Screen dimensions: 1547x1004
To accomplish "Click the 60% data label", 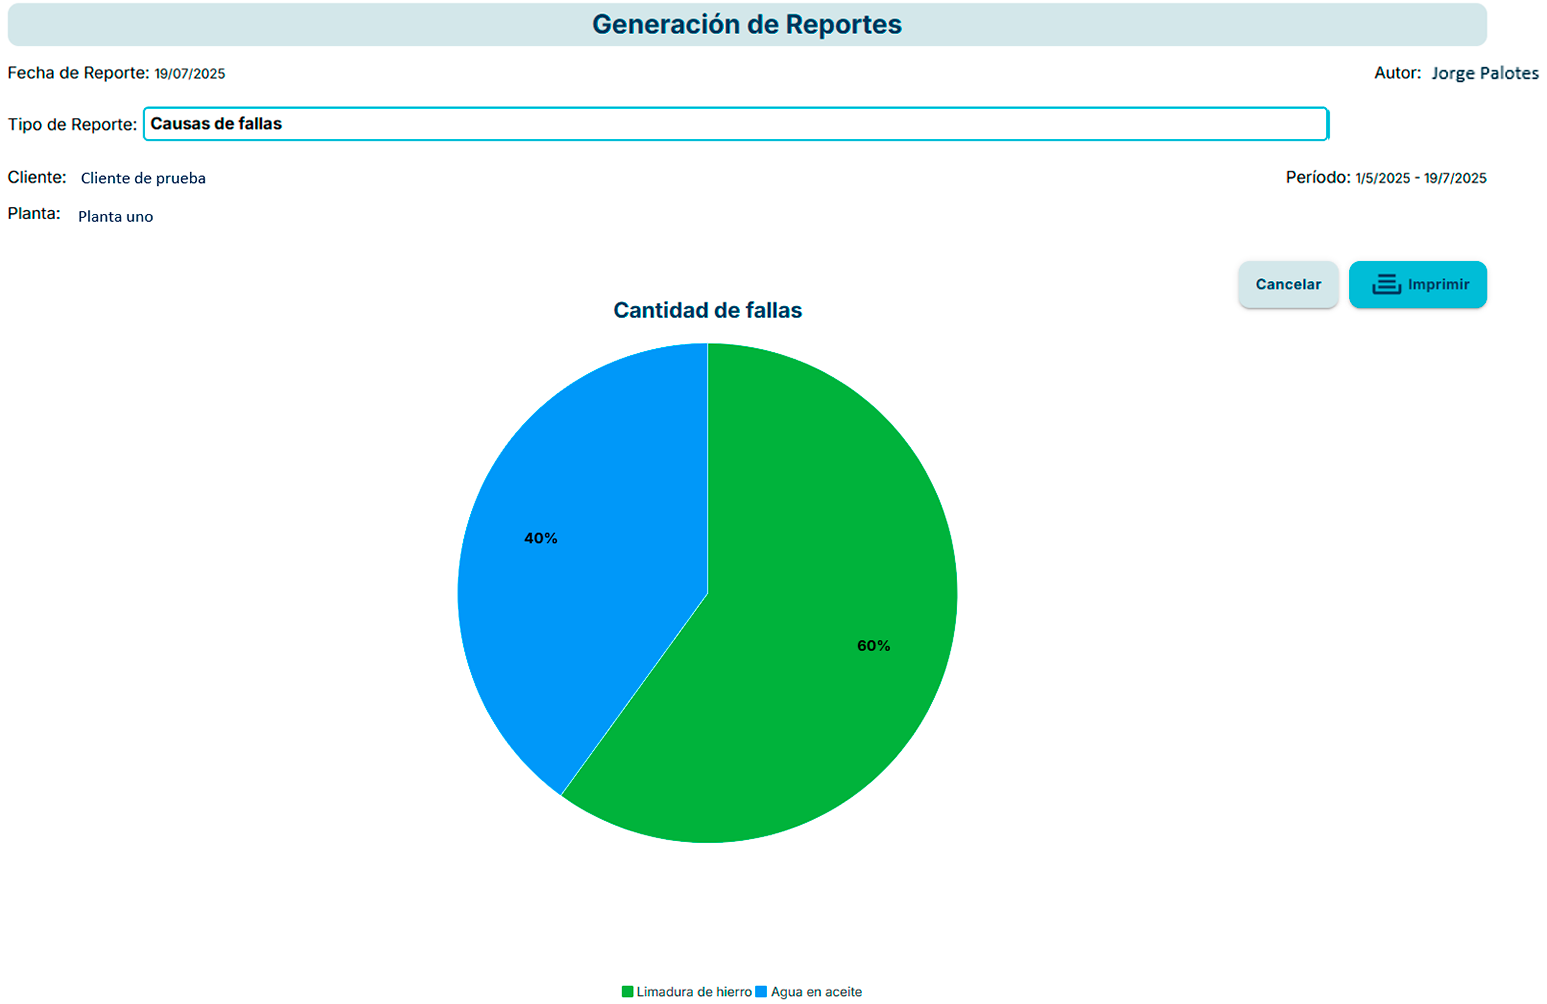I will (873, 646).
